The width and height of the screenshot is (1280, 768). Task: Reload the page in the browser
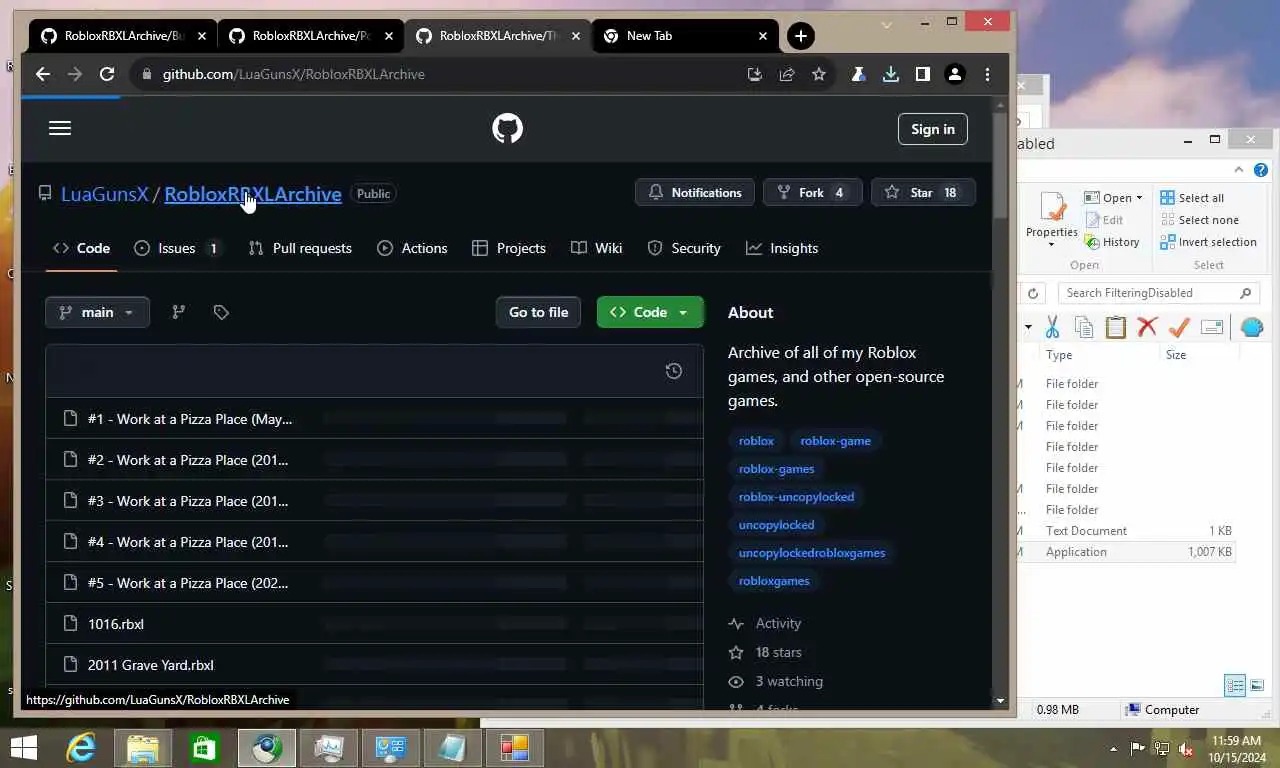click(x=107, y=74)
